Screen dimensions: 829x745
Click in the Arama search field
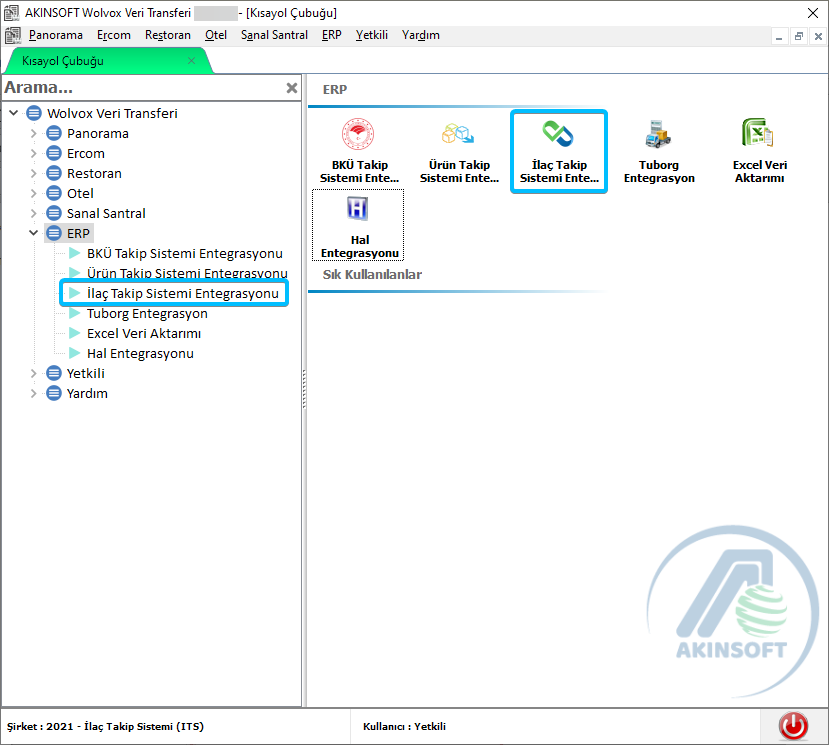(x=143, y=88)
